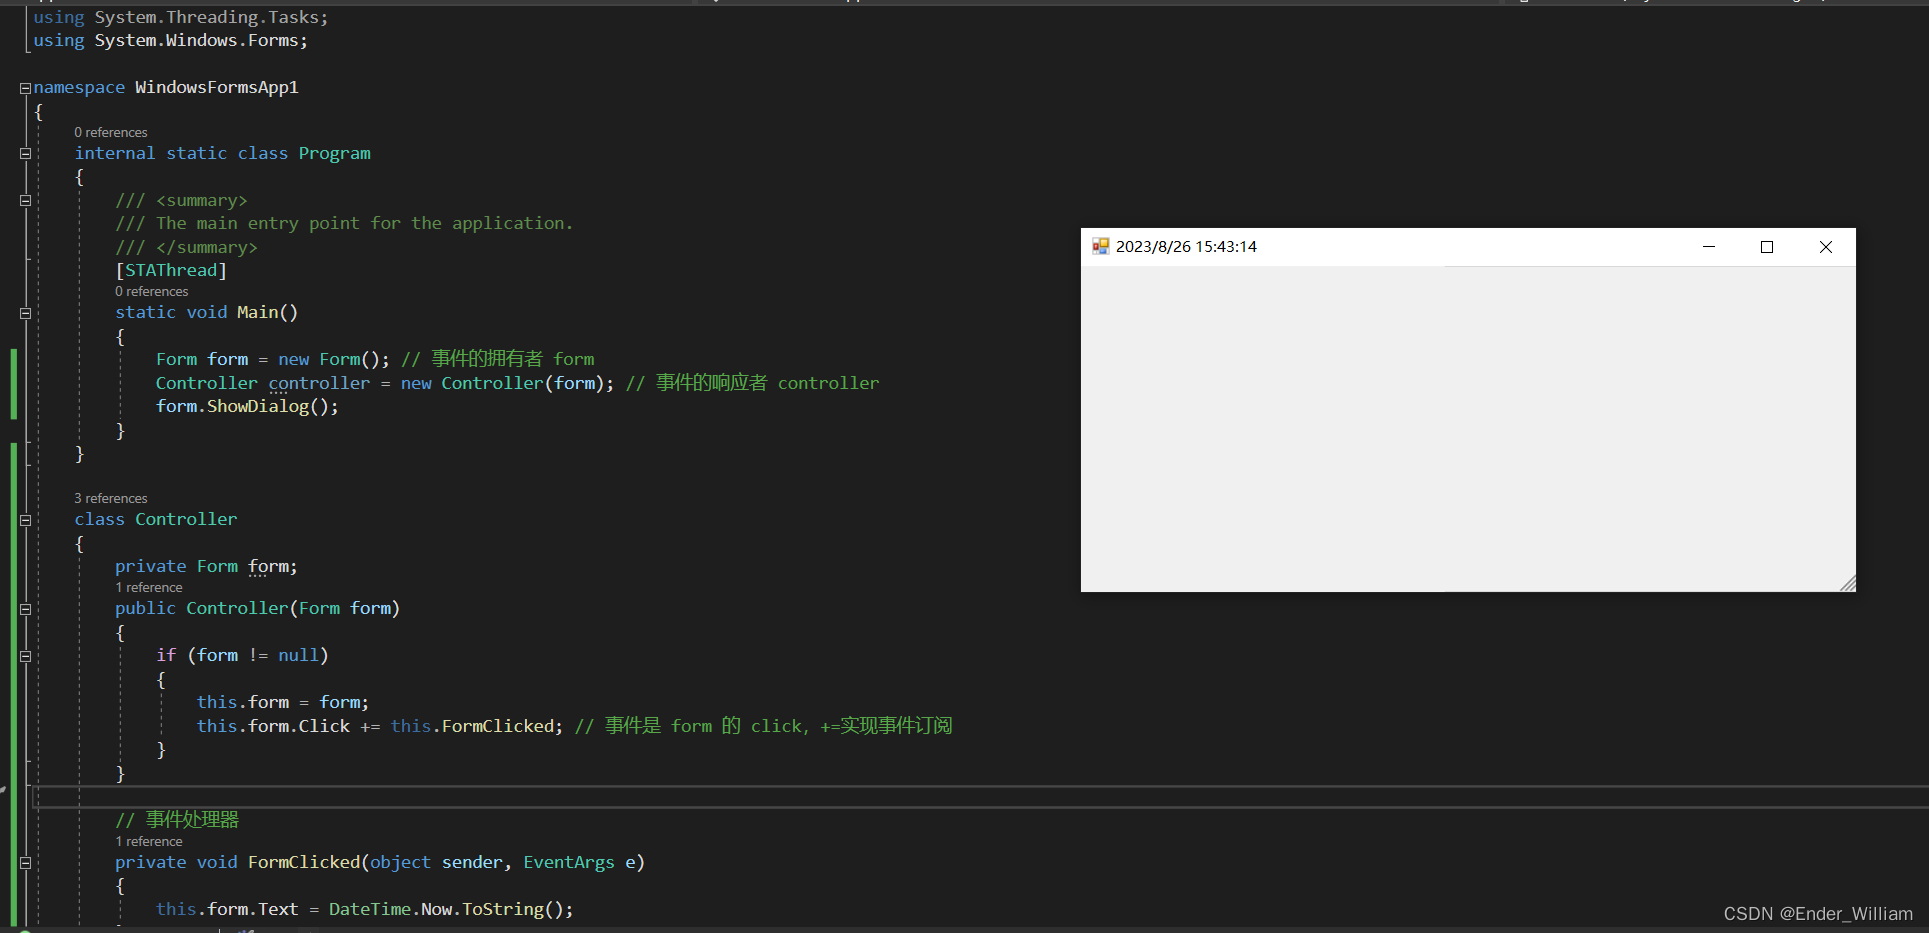Collapse the Main method body

[25, 313]
